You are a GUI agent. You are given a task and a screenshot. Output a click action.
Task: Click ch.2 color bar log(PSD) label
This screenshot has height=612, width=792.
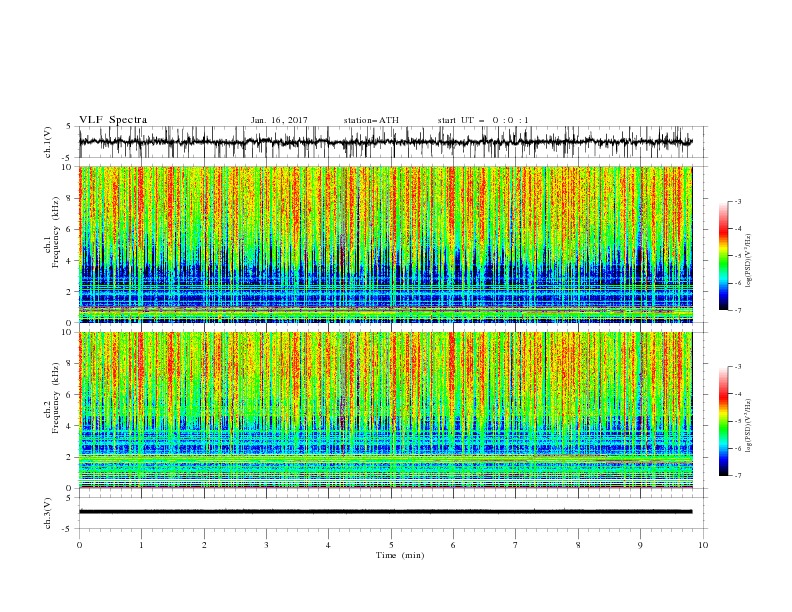click(x=748, y=426)
